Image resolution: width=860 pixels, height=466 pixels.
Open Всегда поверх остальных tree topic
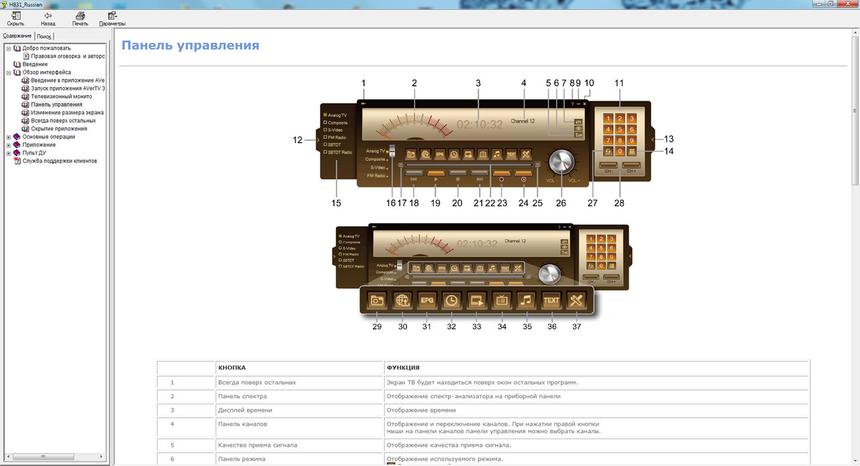(x=63, y=121)
